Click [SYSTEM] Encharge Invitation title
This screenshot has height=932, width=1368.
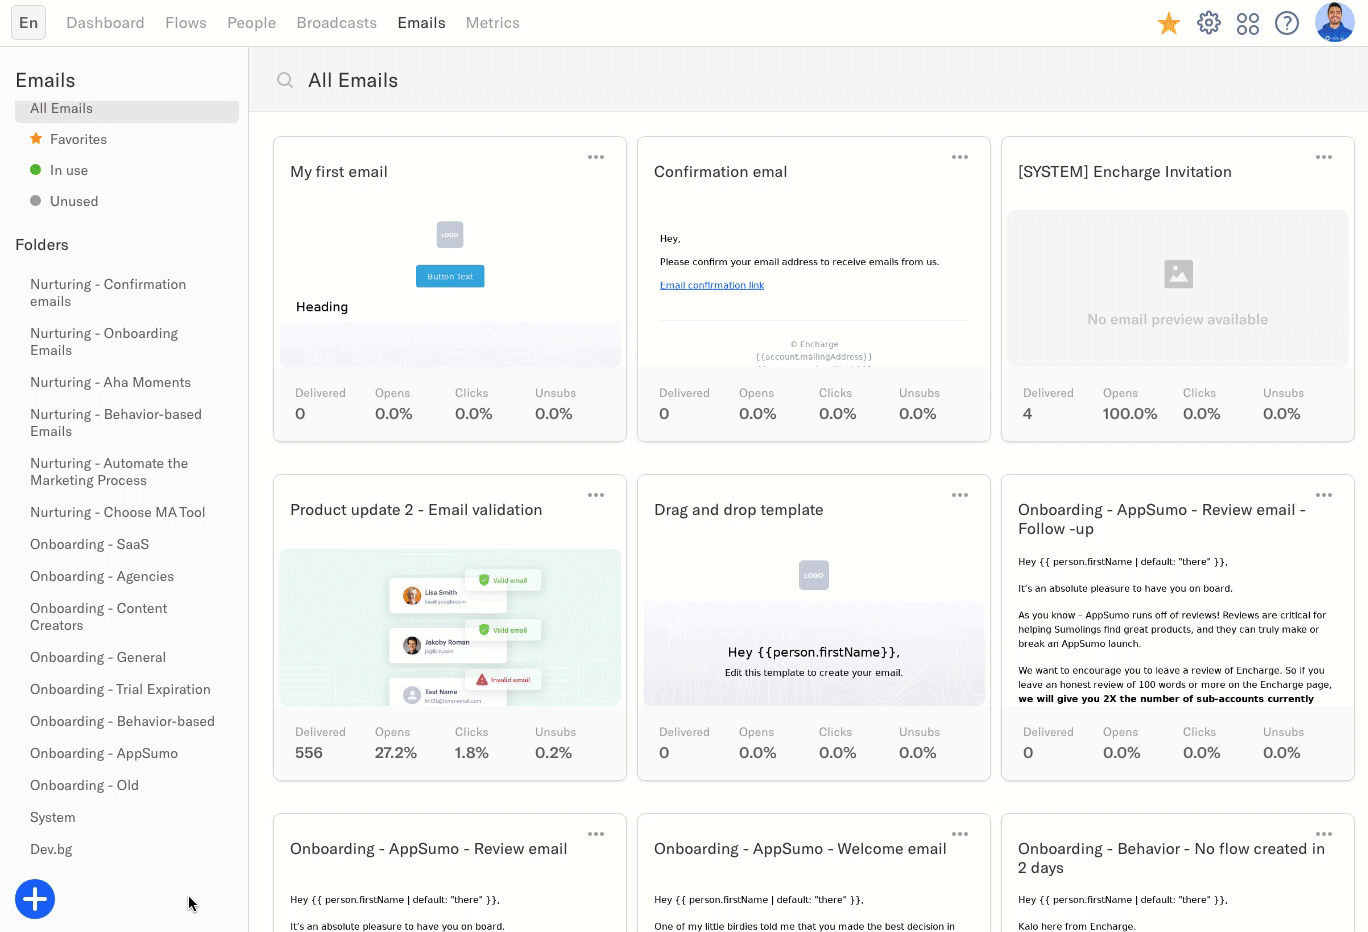pos(1124,172)
